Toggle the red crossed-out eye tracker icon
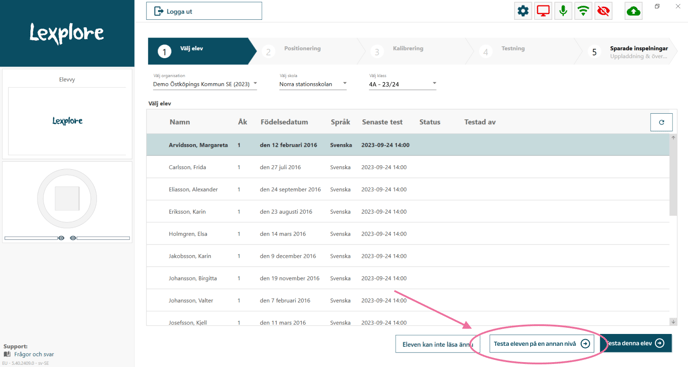 (603, 11)
